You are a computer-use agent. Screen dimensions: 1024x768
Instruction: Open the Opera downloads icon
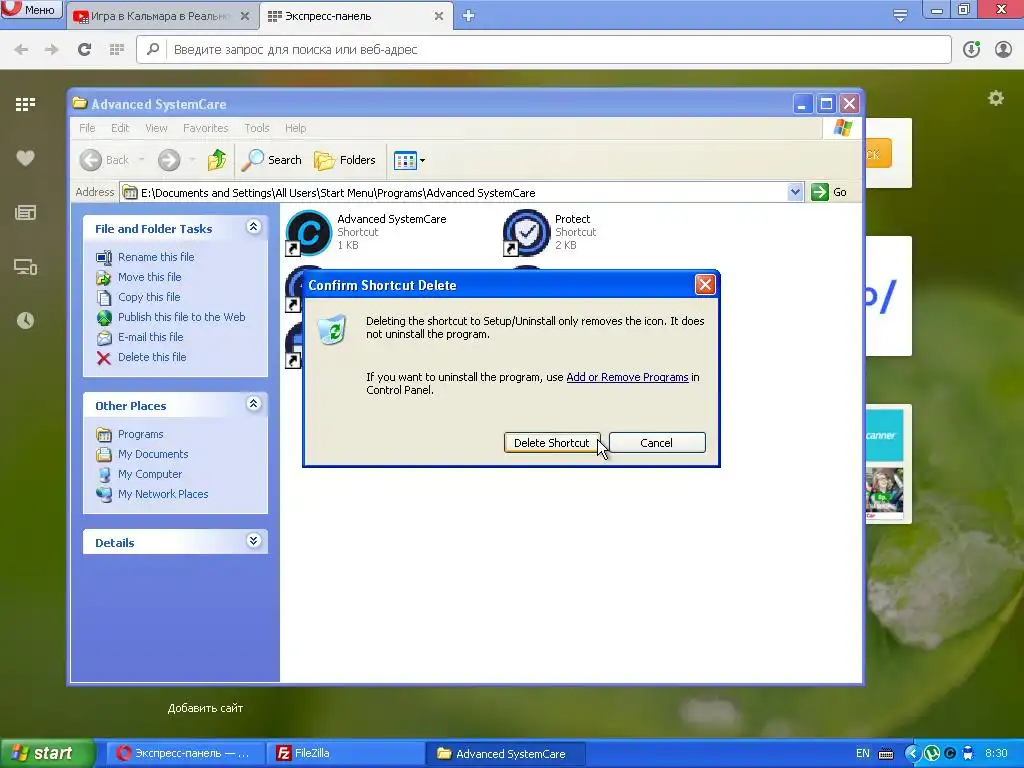971,49
